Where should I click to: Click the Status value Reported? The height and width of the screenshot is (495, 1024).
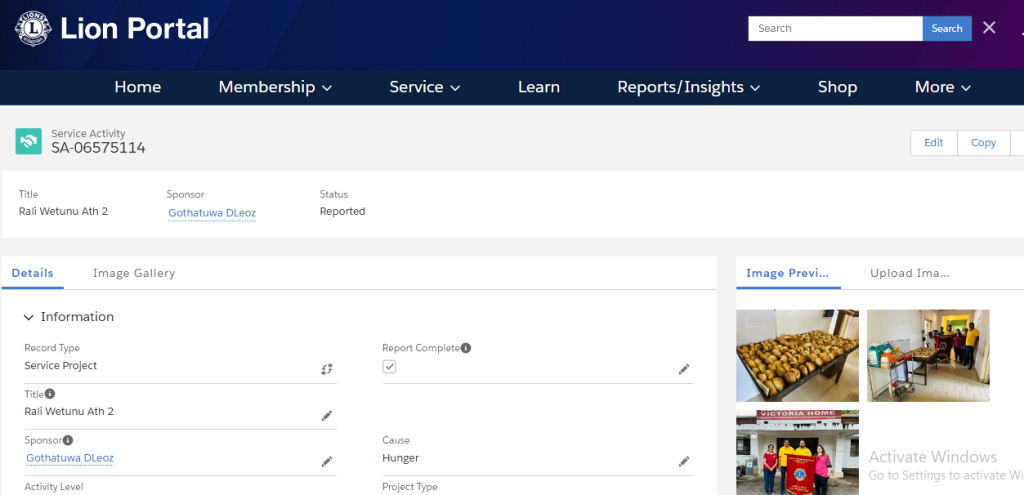click(342, 212)
